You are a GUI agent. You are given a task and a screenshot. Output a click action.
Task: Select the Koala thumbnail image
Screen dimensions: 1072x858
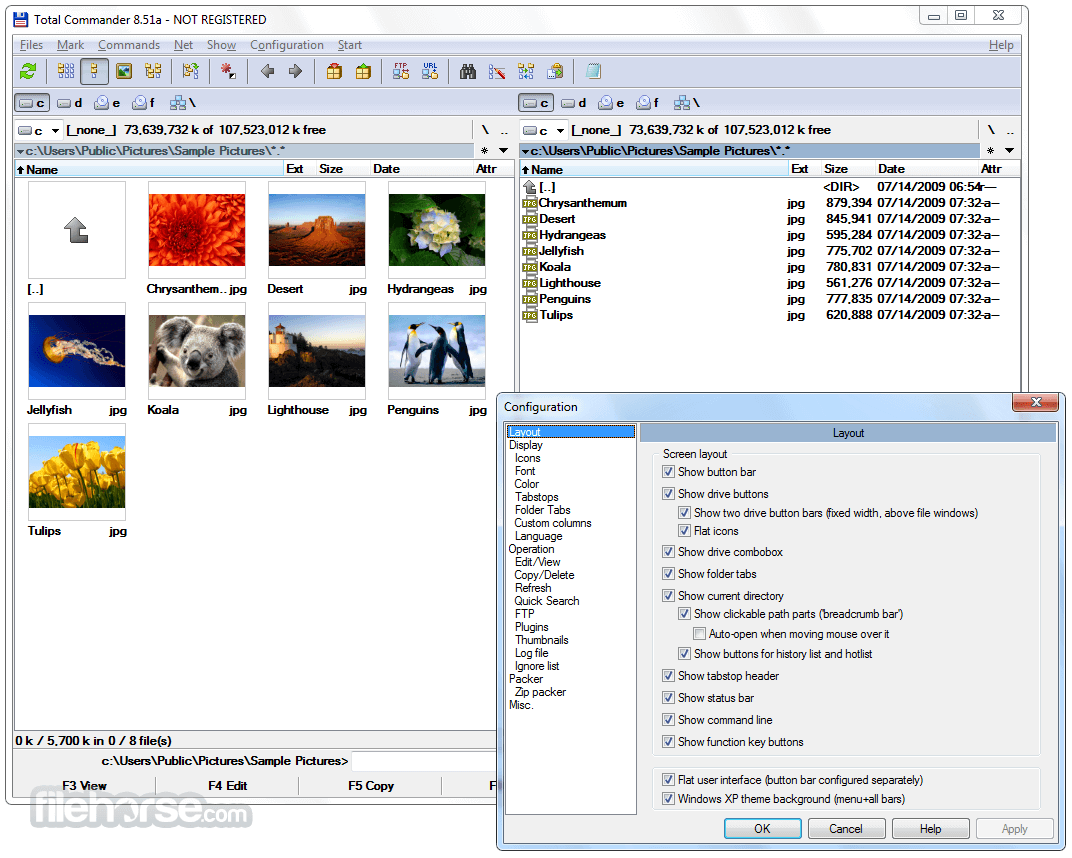point(197,351)
